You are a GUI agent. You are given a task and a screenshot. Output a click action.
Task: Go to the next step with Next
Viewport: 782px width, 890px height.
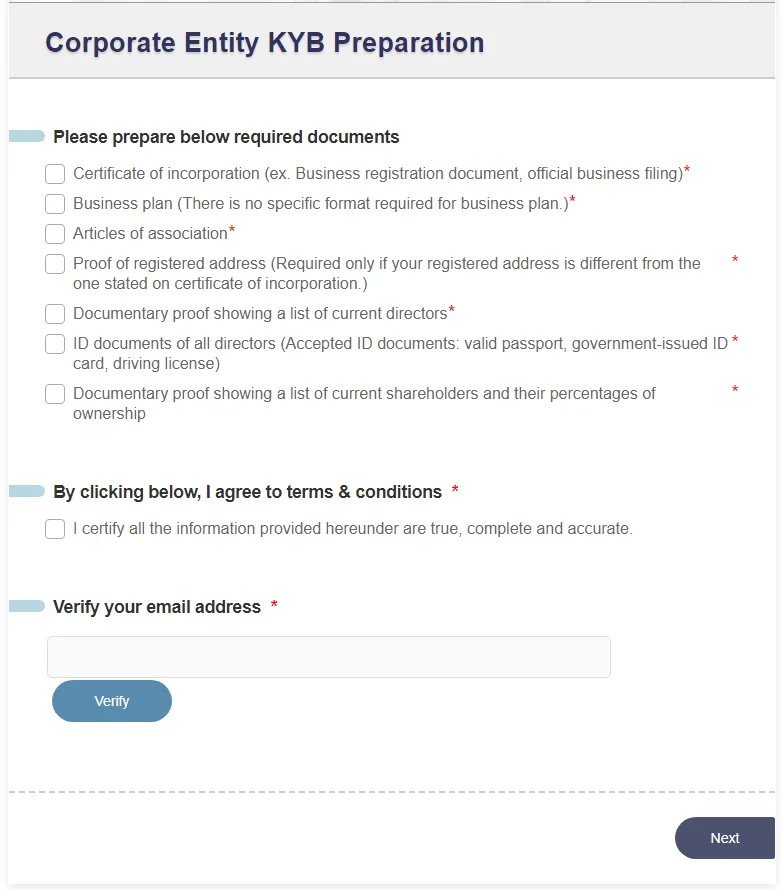click(x=724, y=838)
